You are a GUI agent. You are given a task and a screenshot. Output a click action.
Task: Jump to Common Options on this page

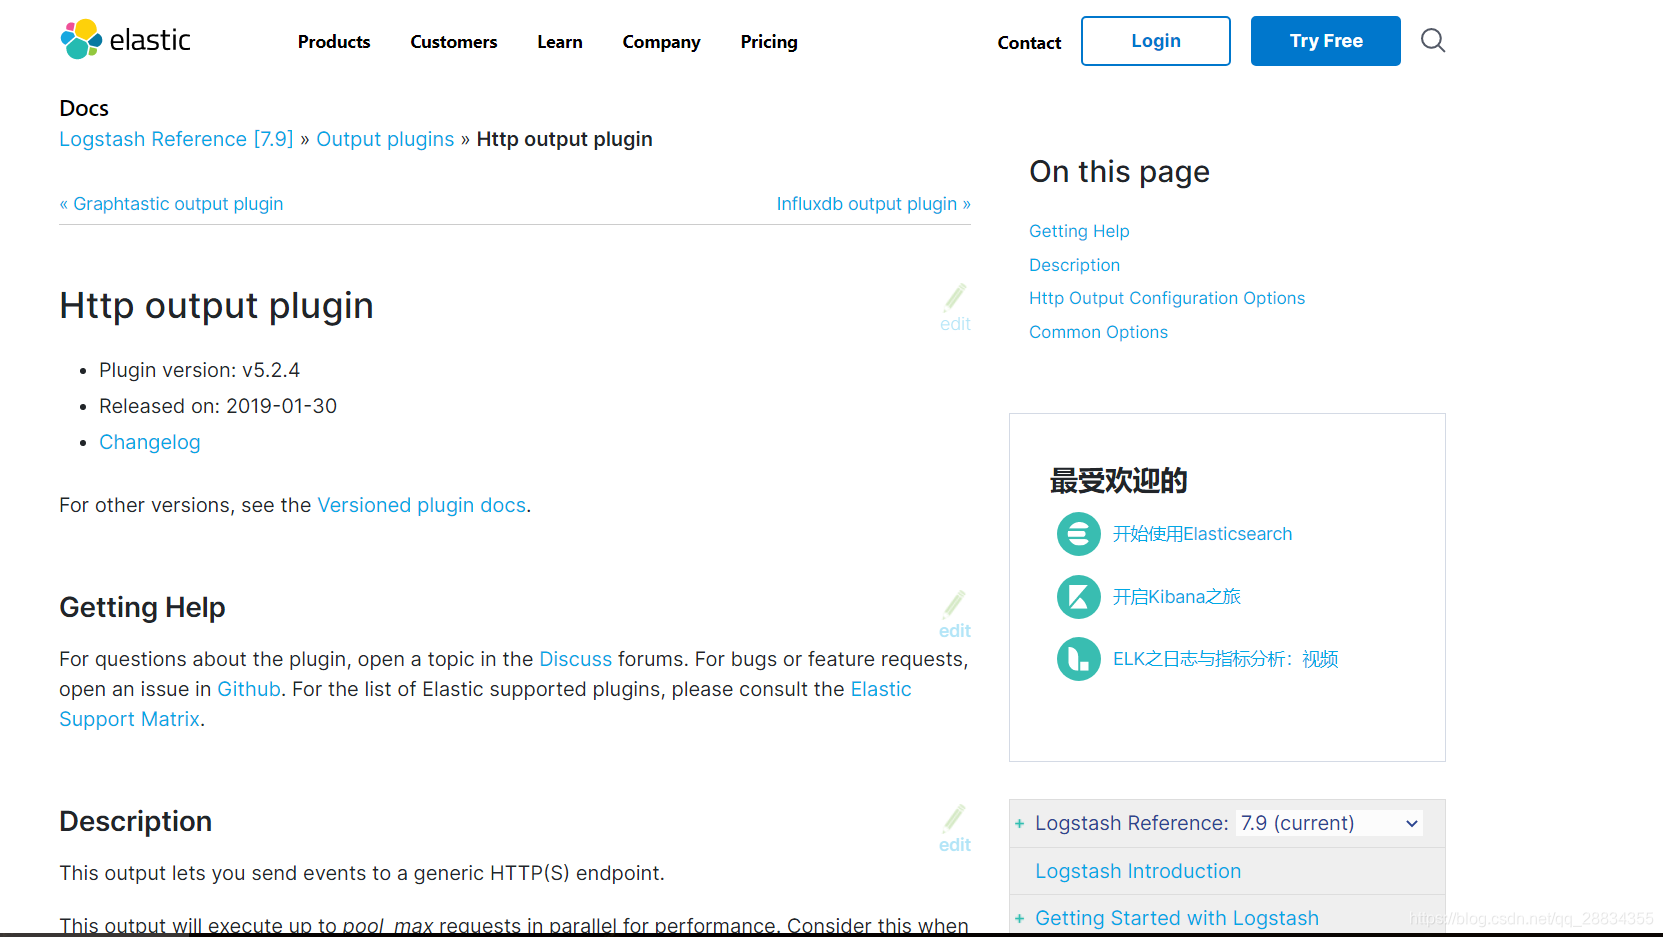(x=1098, y=331)
